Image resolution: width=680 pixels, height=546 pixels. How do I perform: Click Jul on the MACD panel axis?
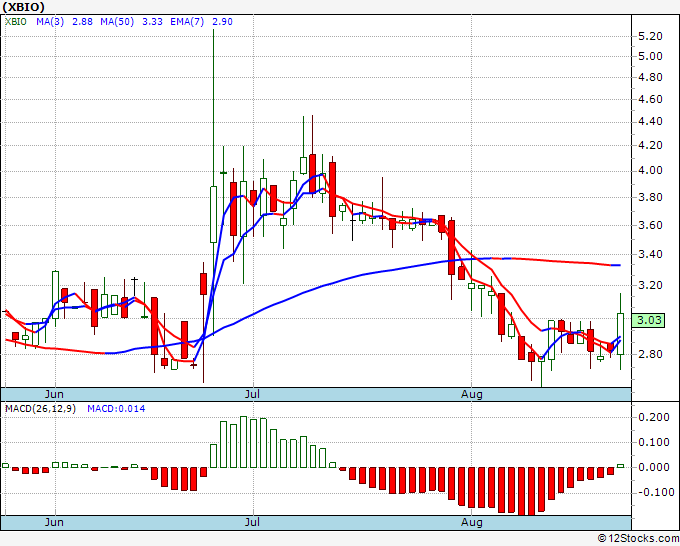point(252,522)
